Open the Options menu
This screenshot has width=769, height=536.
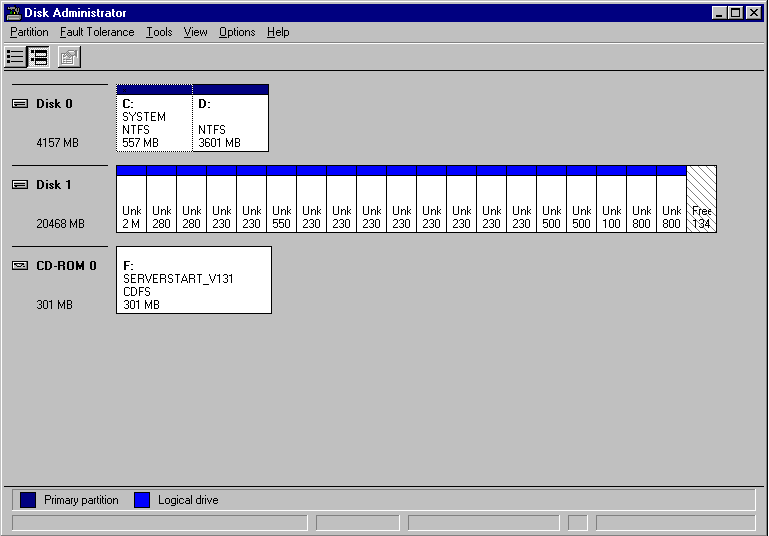[237, 32]
